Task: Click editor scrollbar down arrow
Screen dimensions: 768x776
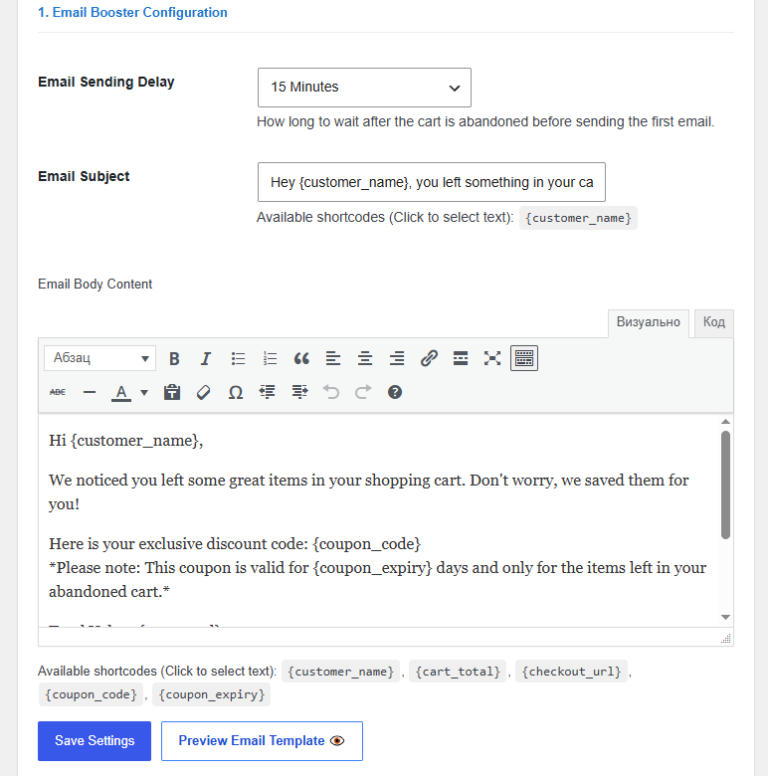Action: click(x=725, y=617)
